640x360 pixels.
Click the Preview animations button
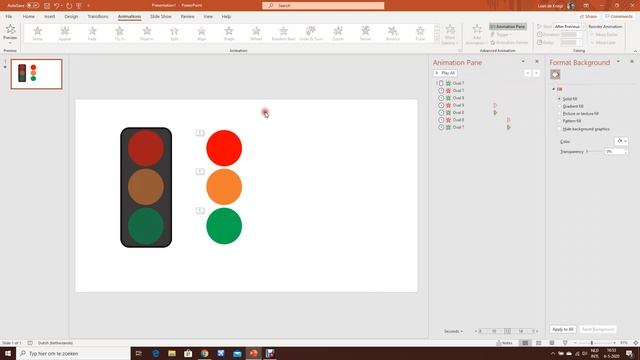point(10,33)
